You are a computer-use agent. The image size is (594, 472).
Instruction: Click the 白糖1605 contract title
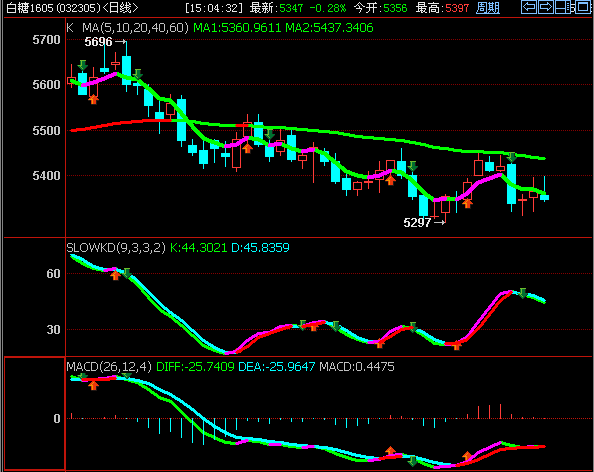tap(29, 8)
